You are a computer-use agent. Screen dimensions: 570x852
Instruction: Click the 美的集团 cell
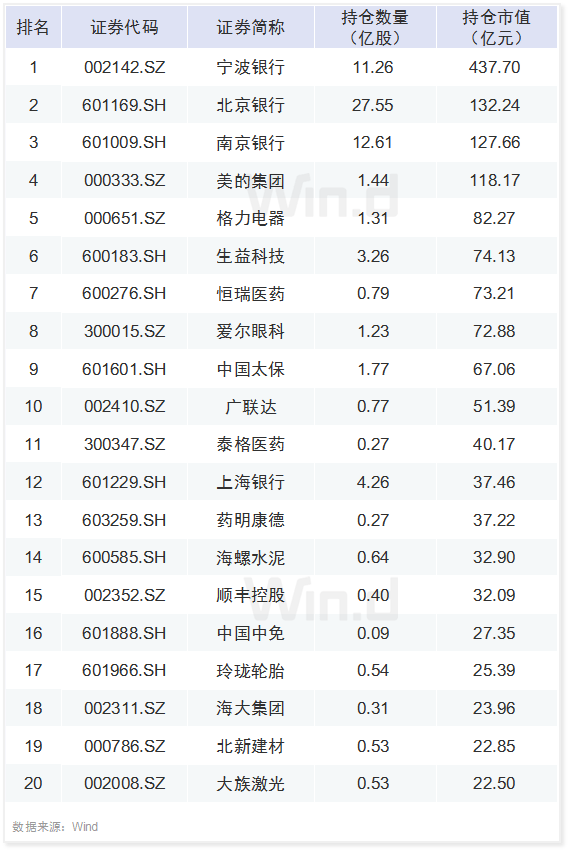[250, 180]
